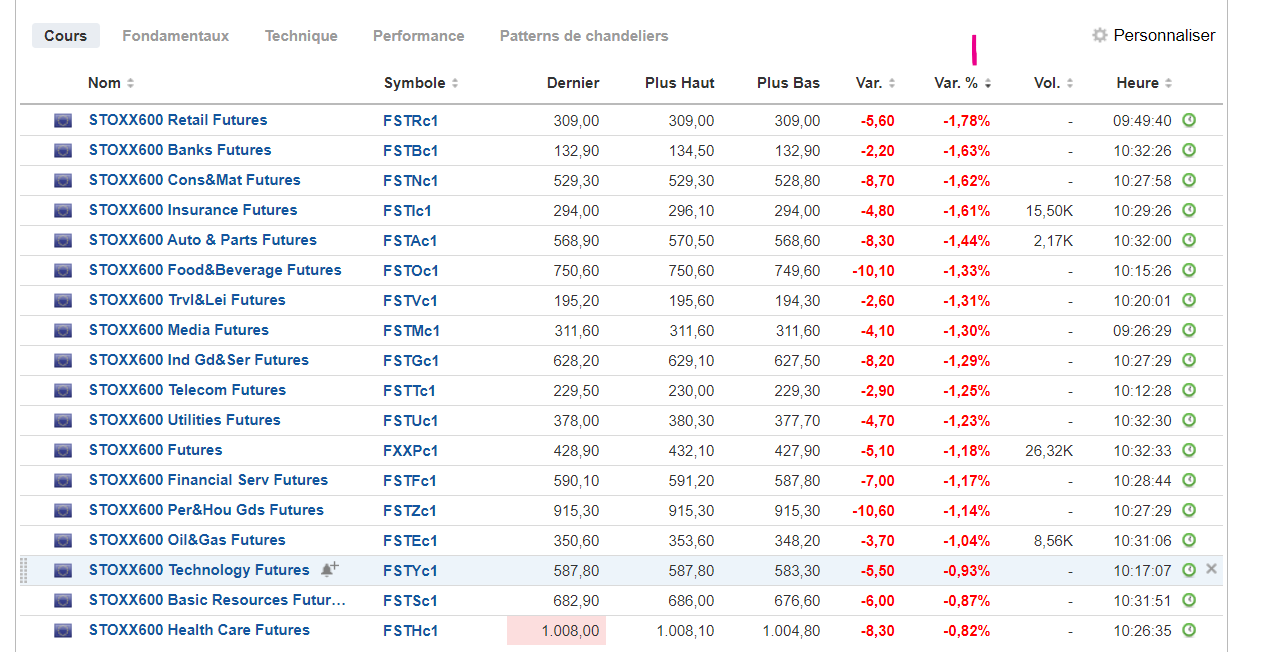Sort by the Vol. column arrows
Viewport: 1275px width, 652px height.
[1070, 83]
